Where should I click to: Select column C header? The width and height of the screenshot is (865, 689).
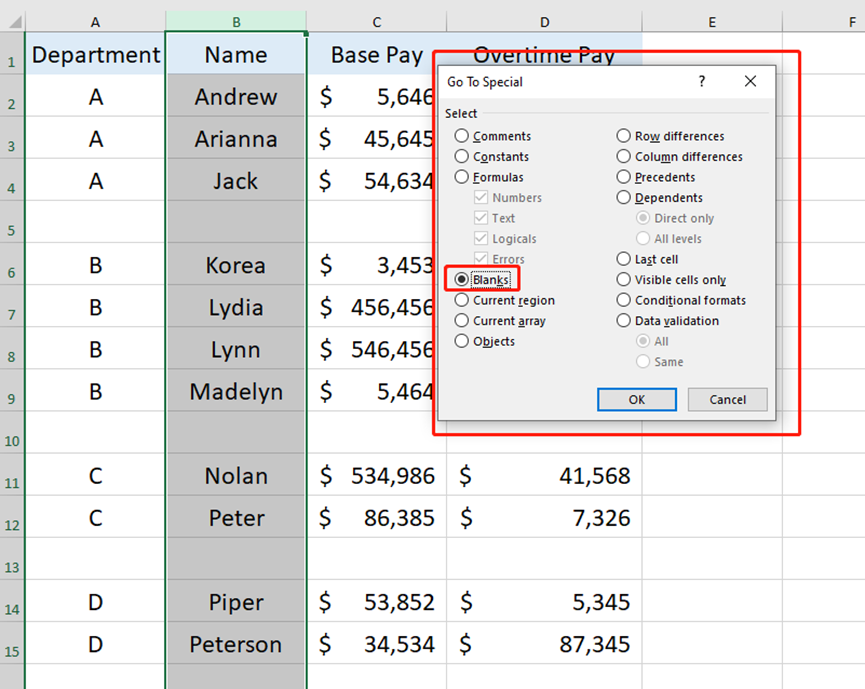pyautogui.click(x=377, y=22)
